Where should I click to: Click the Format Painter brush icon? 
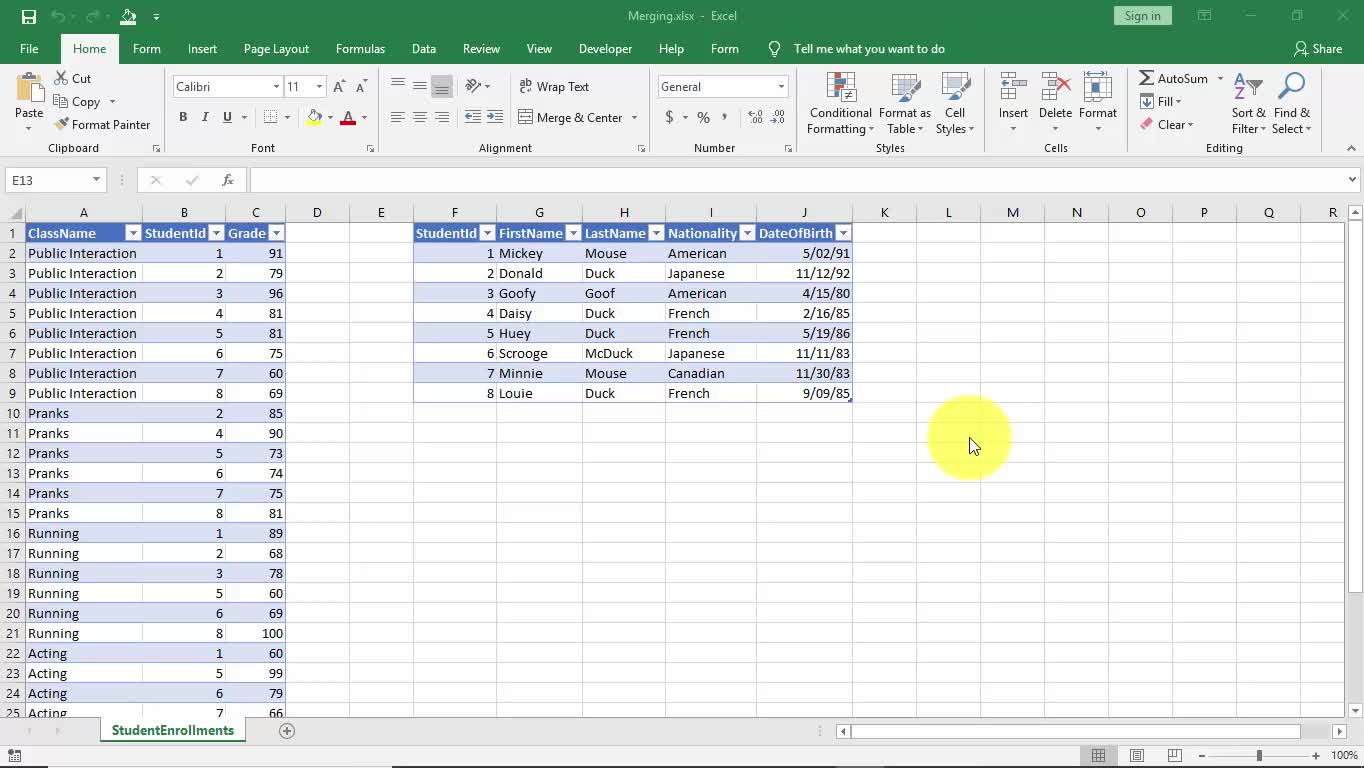click(61, 125)
